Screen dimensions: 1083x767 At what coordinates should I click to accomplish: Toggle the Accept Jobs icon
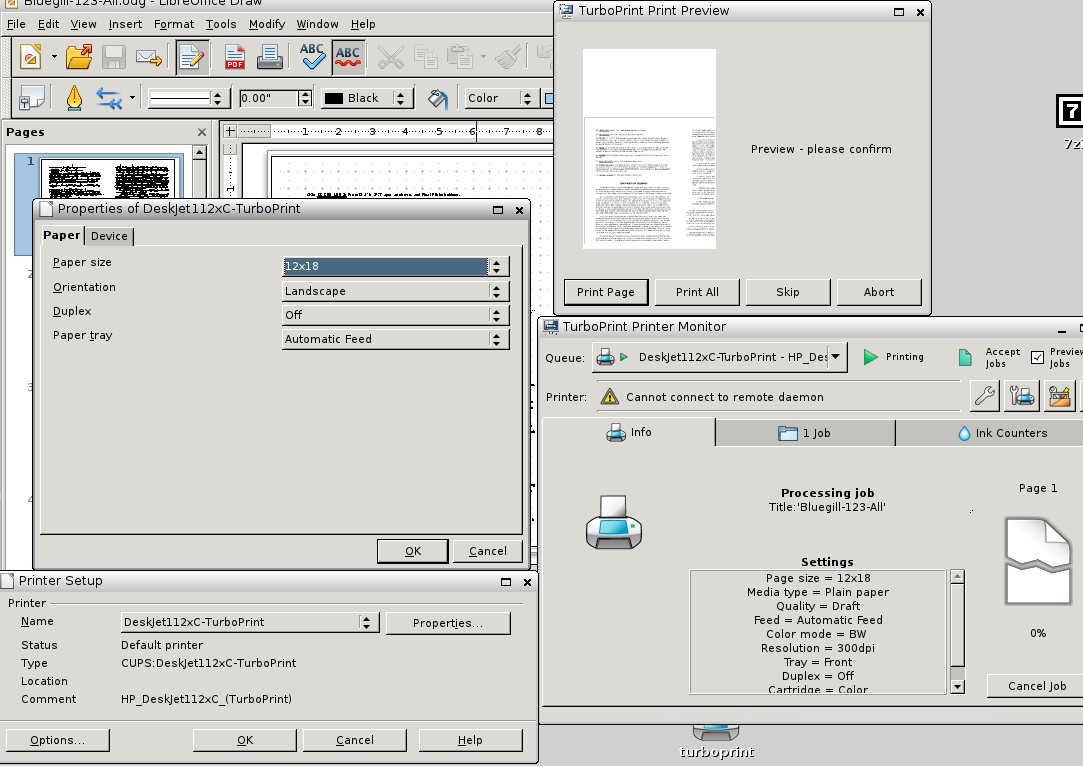click(x=965, y=357)
